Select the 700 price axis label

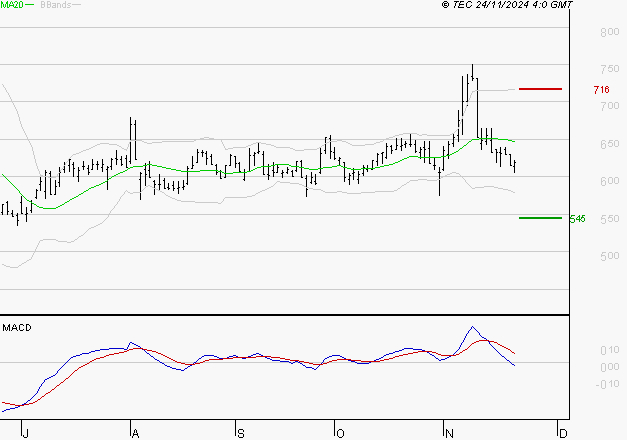[x=610, y=106]
